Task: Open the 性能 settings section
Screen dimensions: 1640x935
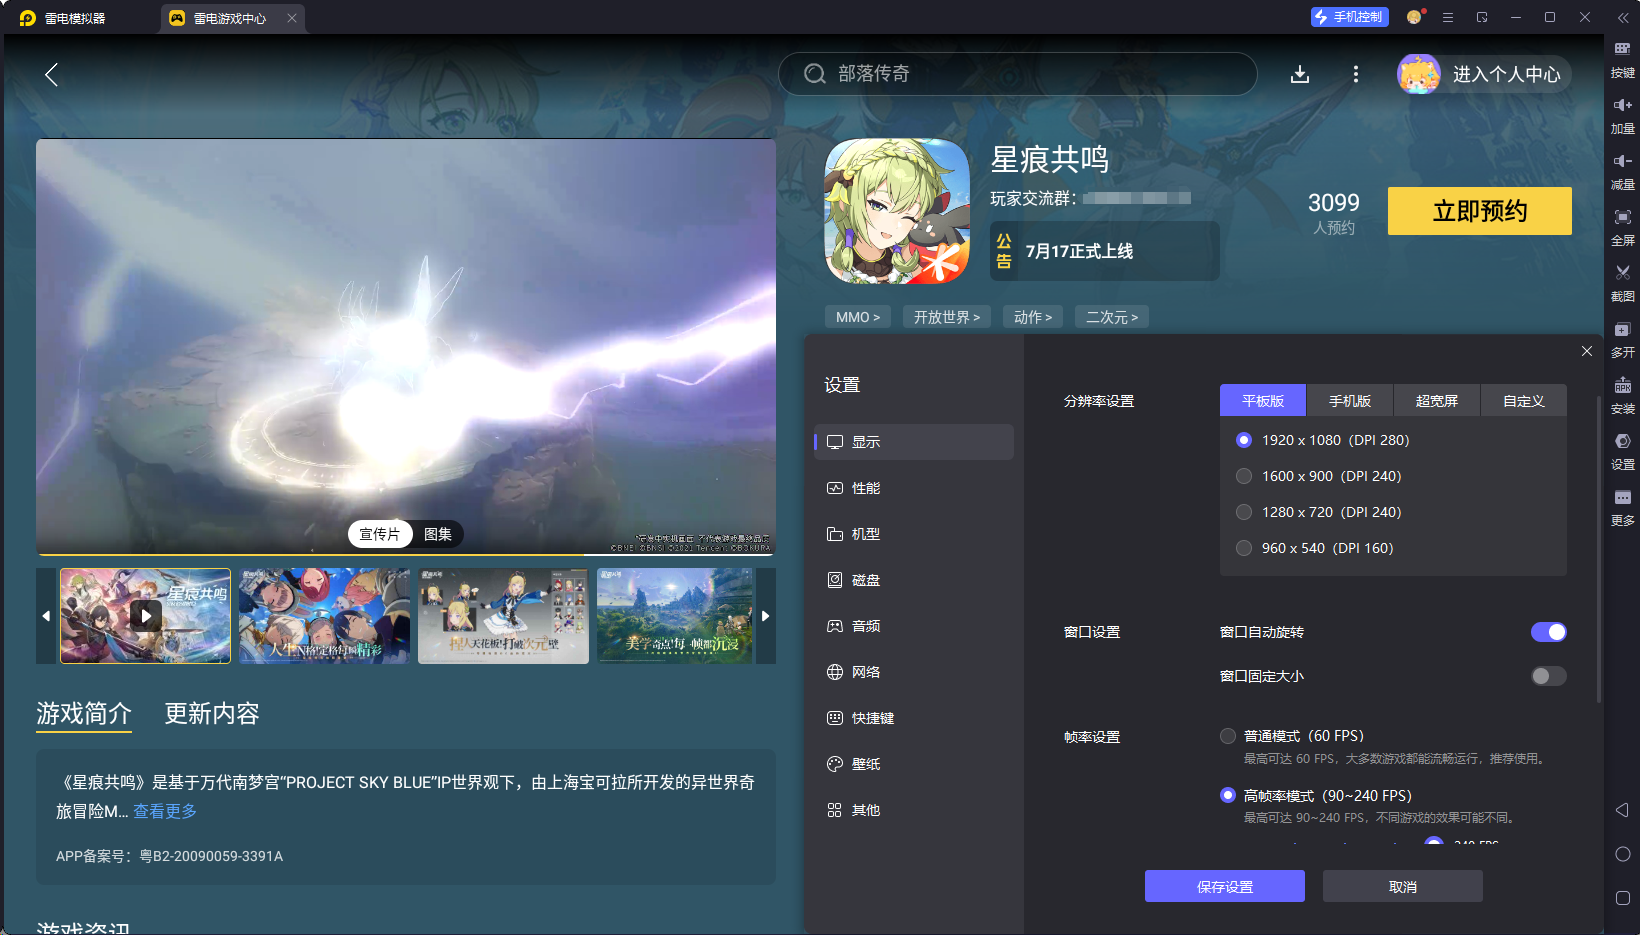Action: [x=914, y=488]
